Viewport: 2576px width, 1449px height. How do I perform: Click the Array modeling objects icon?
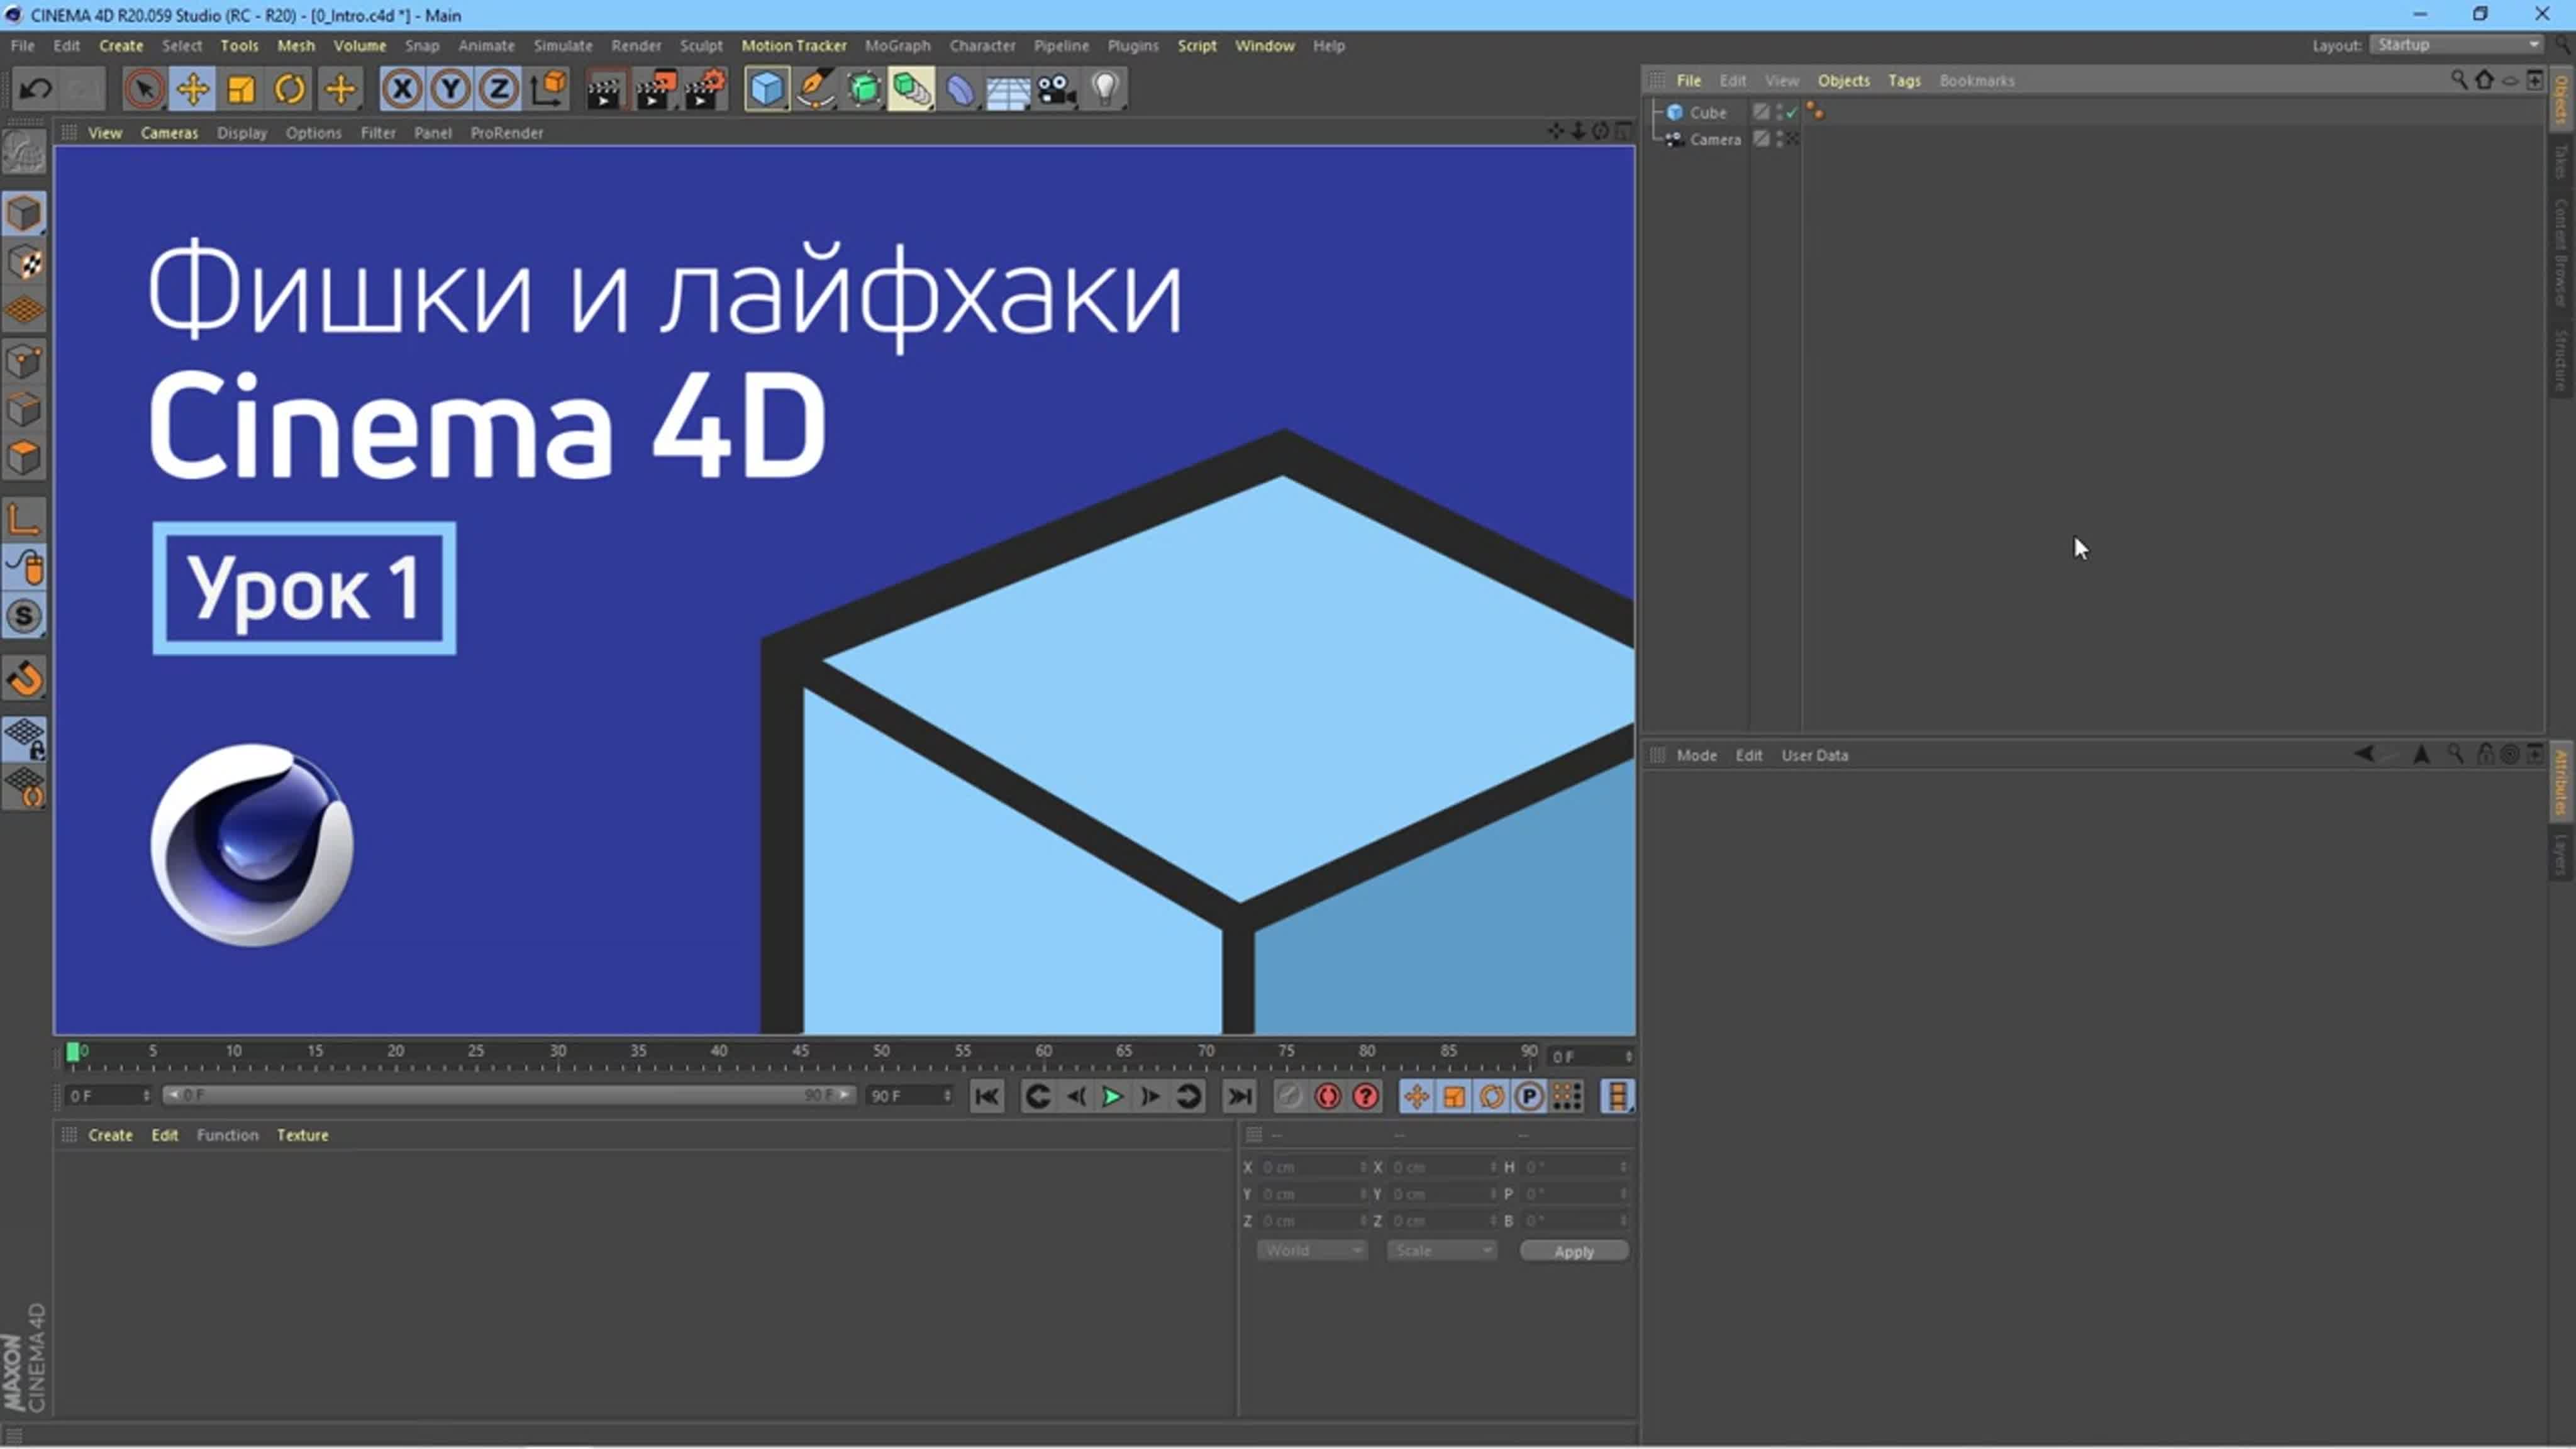(912, 89)
